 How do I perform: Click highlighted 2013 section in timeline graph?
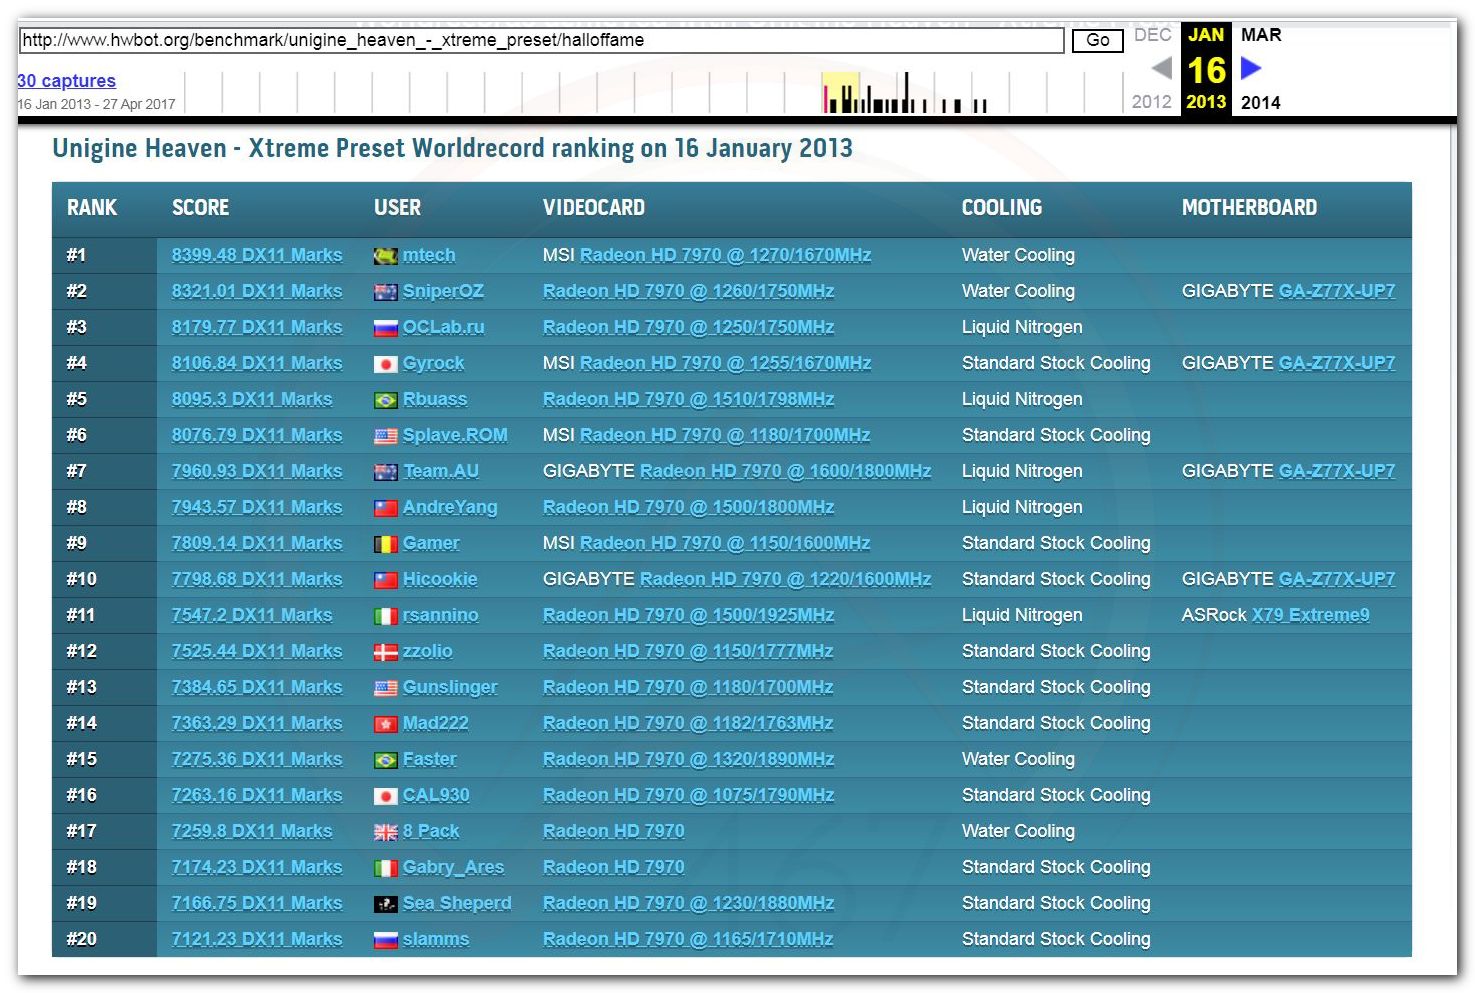(x=840, y=92)
